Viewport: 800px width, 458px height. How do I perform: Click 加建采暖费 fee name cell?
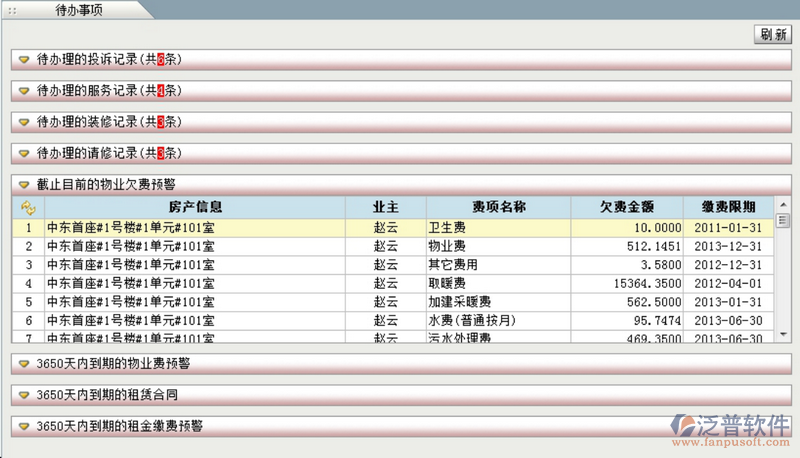499,302
